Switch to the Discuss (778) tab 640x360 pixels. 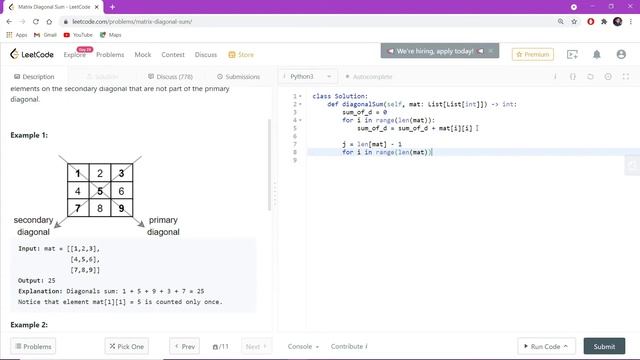tap(170, 77)
